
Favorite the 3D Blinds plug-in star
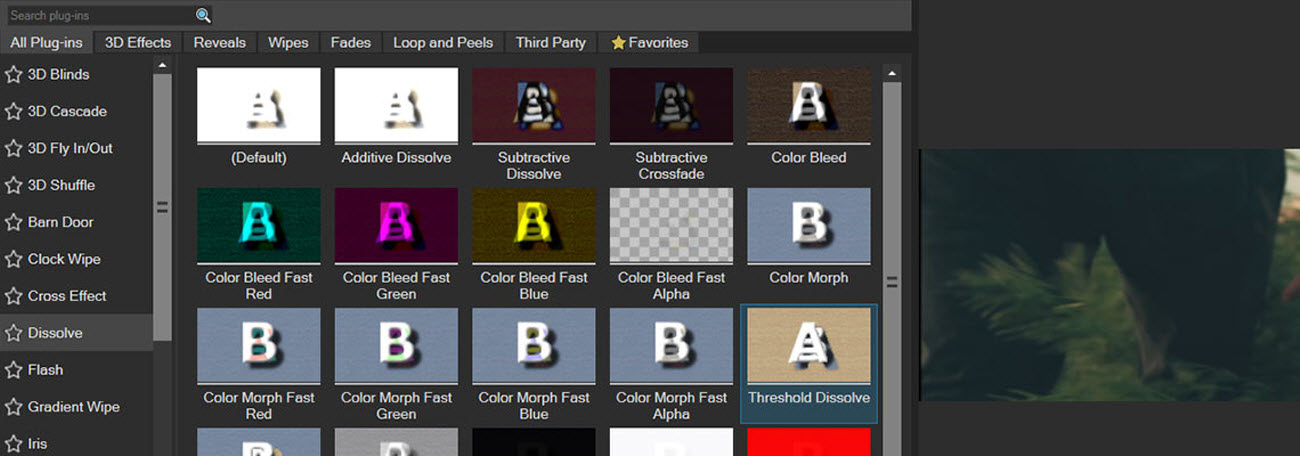click(x=14, y=75)
